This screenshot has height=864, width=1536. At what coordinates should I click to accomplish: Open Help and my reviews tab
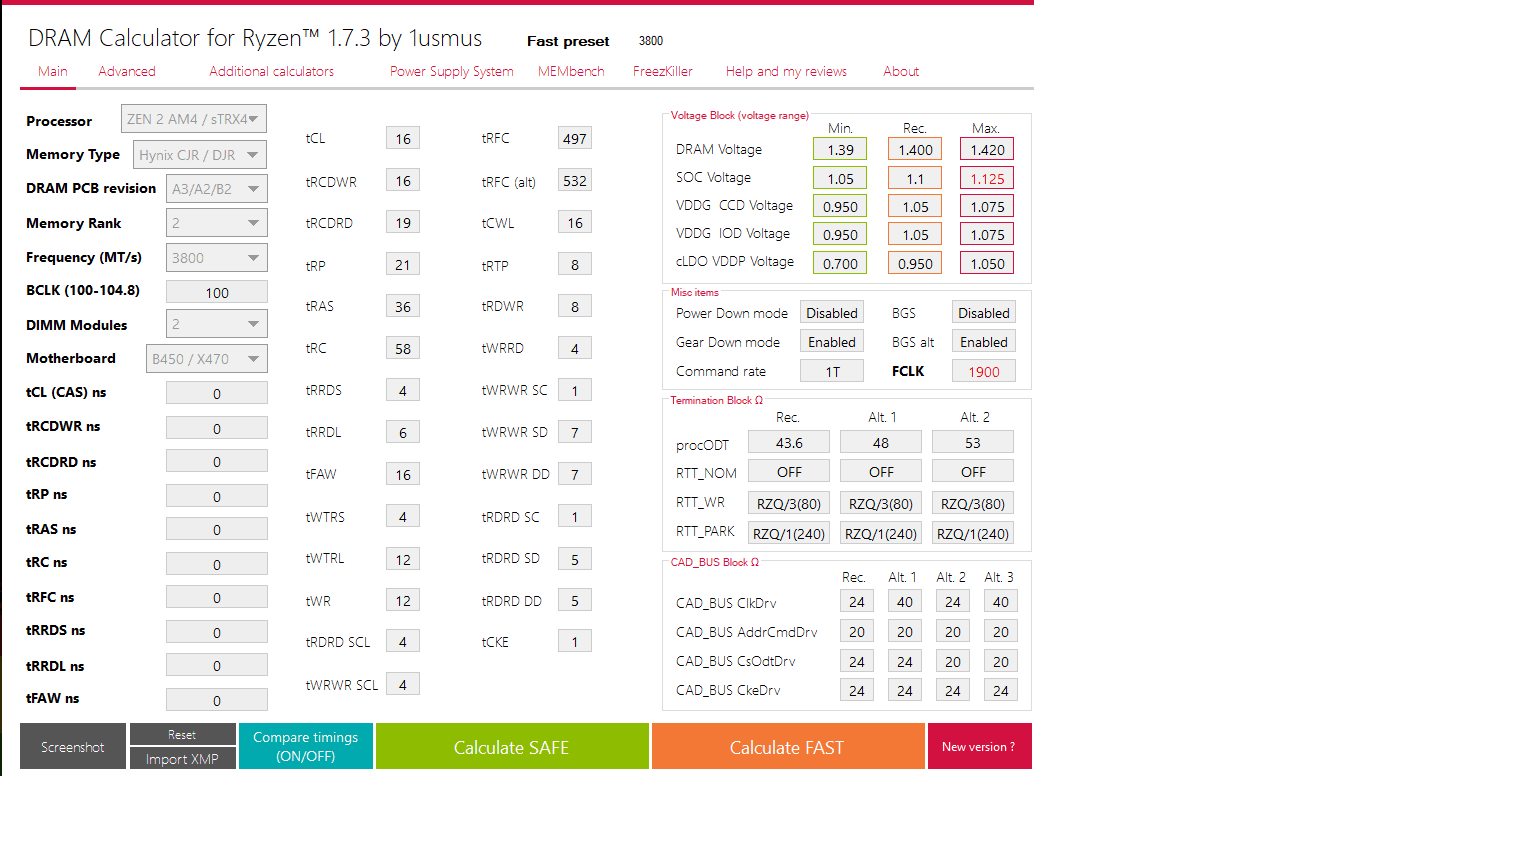click(786, 71)
